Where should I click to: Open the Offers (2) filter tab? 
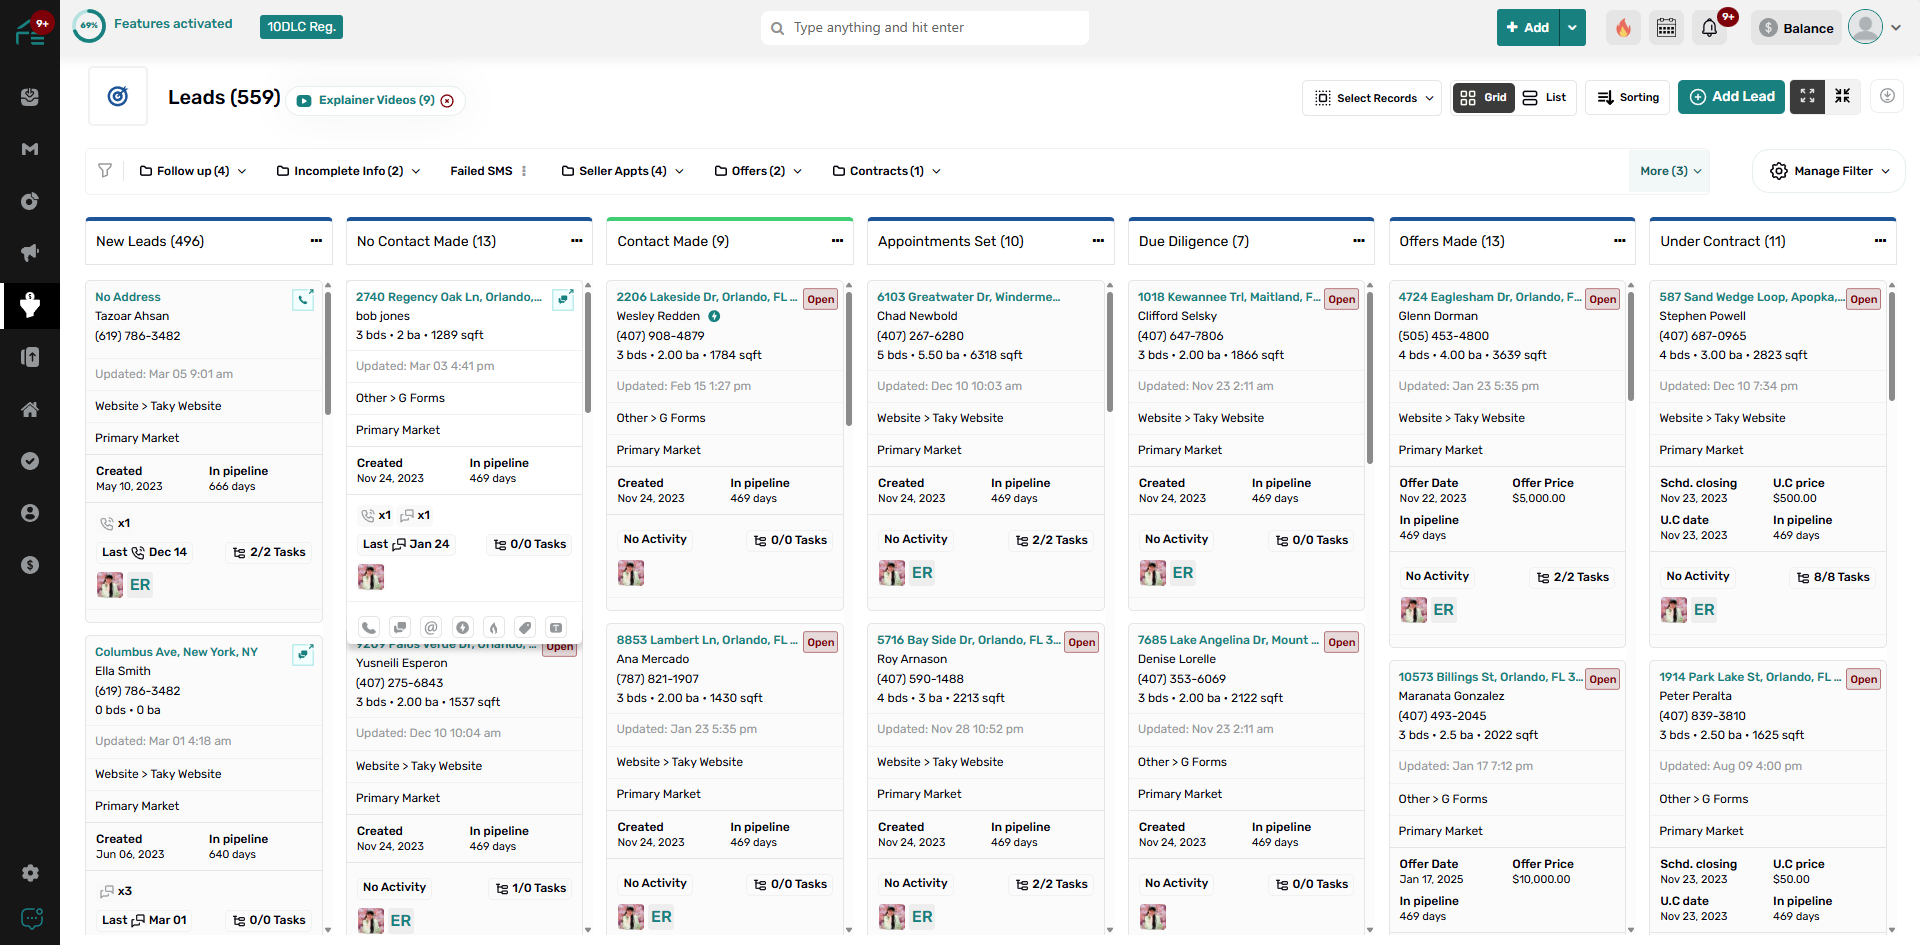tap(758, 171)
